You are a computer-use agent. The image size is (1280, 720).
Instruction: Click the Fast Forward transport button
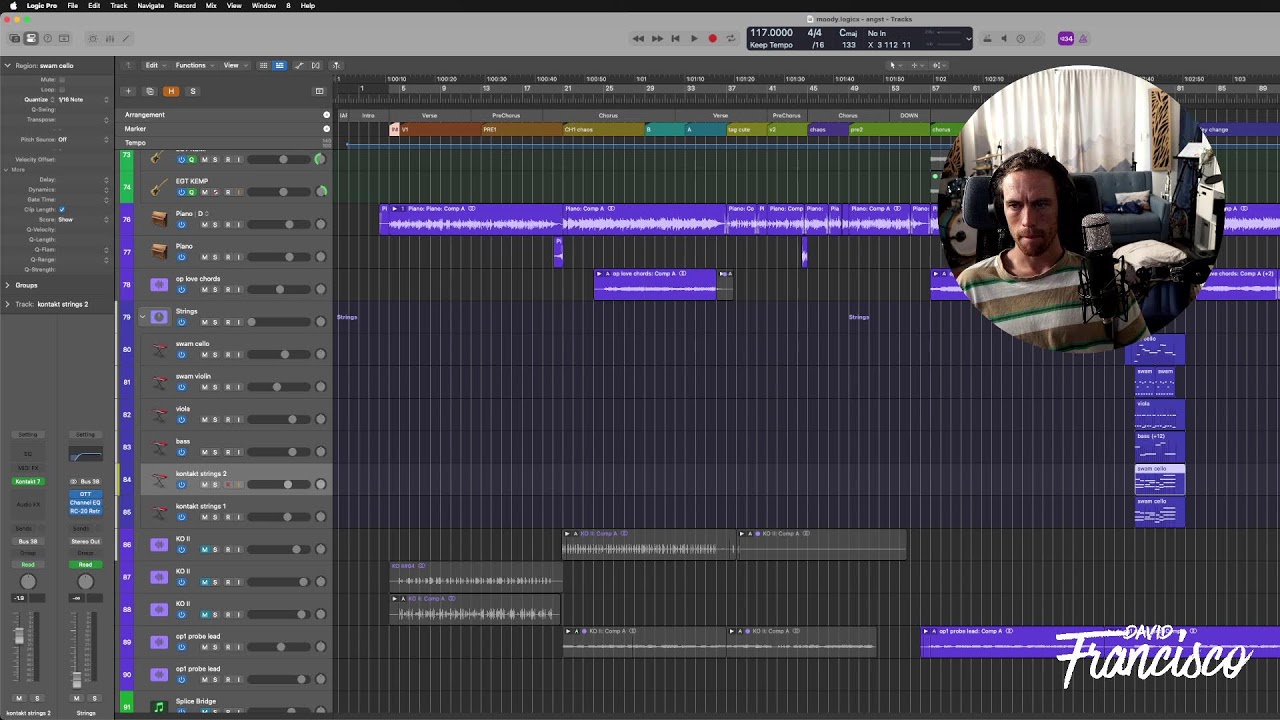657,39
